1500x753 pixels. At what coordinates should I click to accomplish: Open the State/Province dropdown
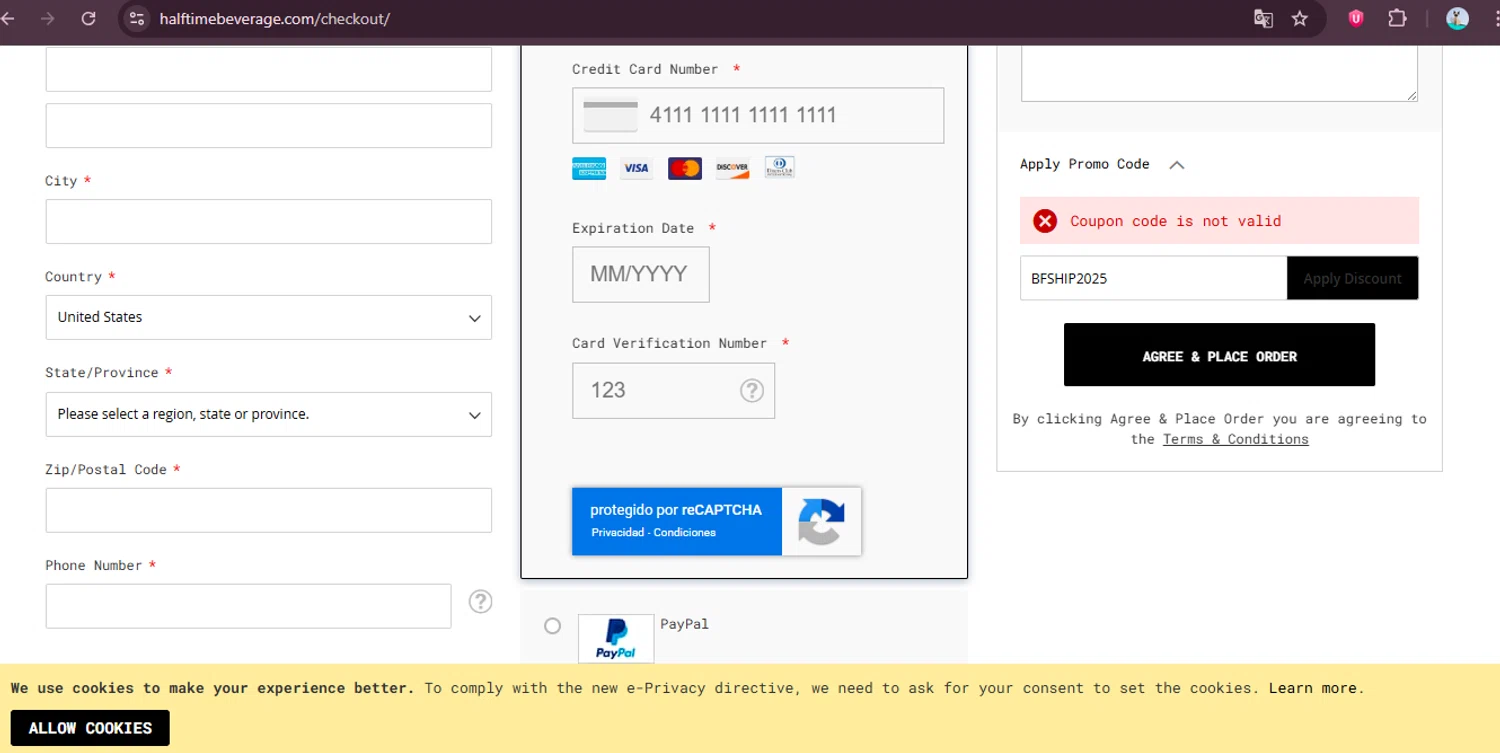[x=268, y=414]
